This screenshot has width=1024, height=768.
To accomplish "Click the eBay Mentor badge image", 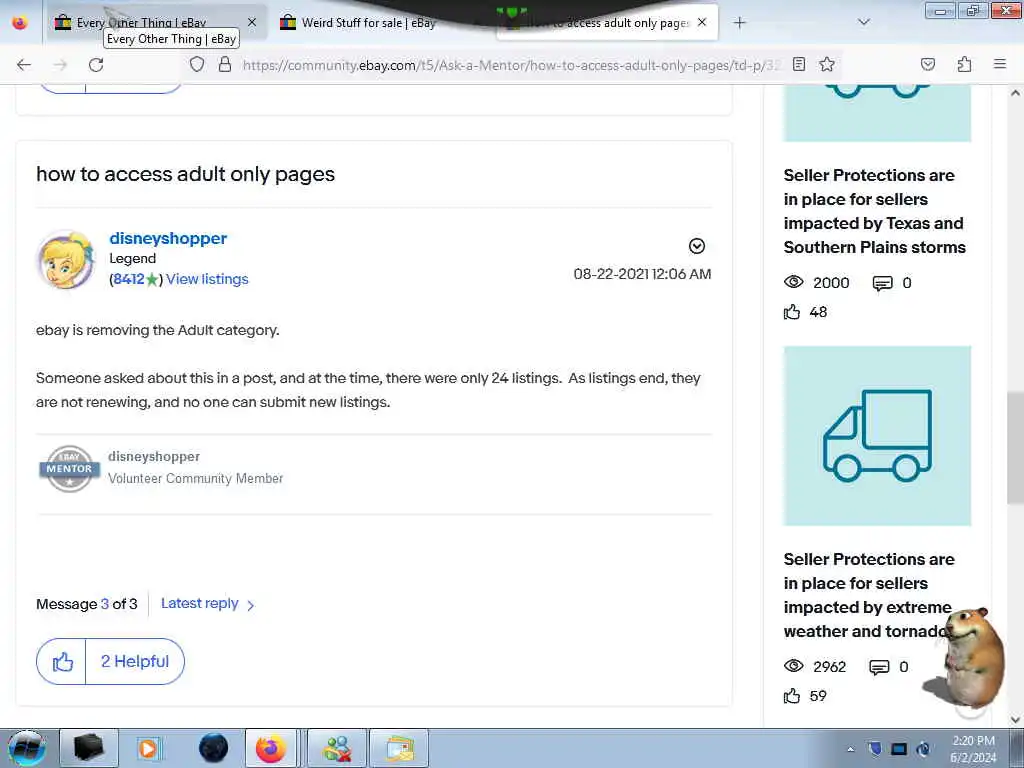I will pos(69,468).
